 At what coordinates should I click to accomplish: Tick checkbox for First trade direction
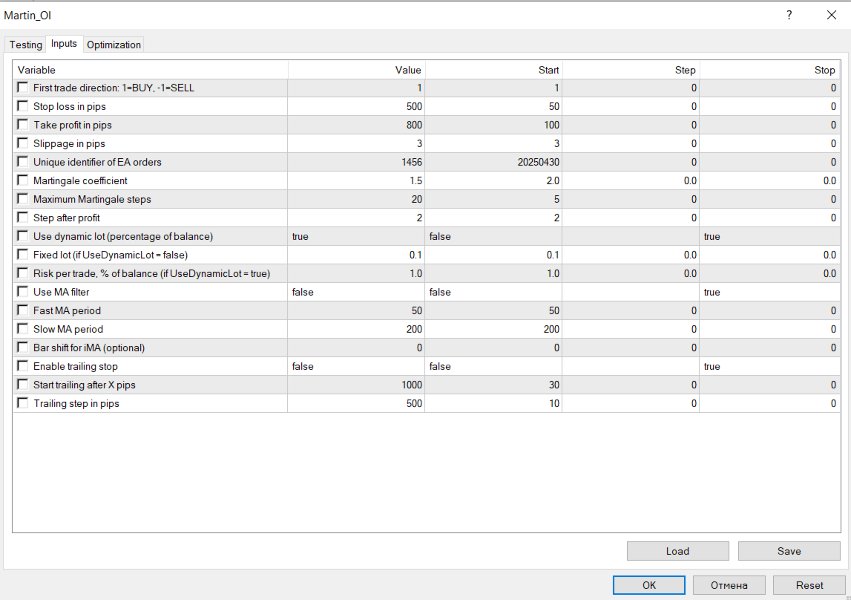pos(22,87)
